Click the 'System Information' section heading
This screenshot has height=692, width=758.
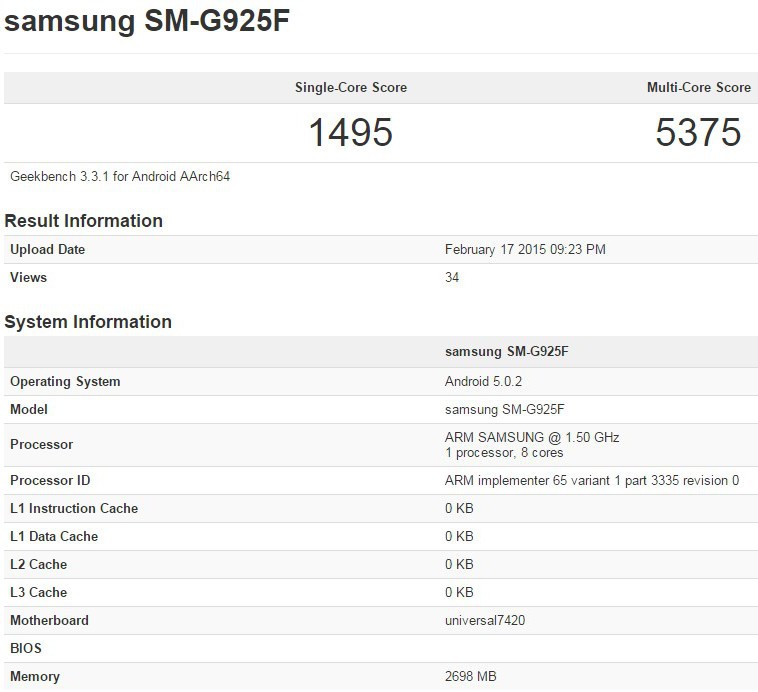pyautogui.click(x=88, y=322)
